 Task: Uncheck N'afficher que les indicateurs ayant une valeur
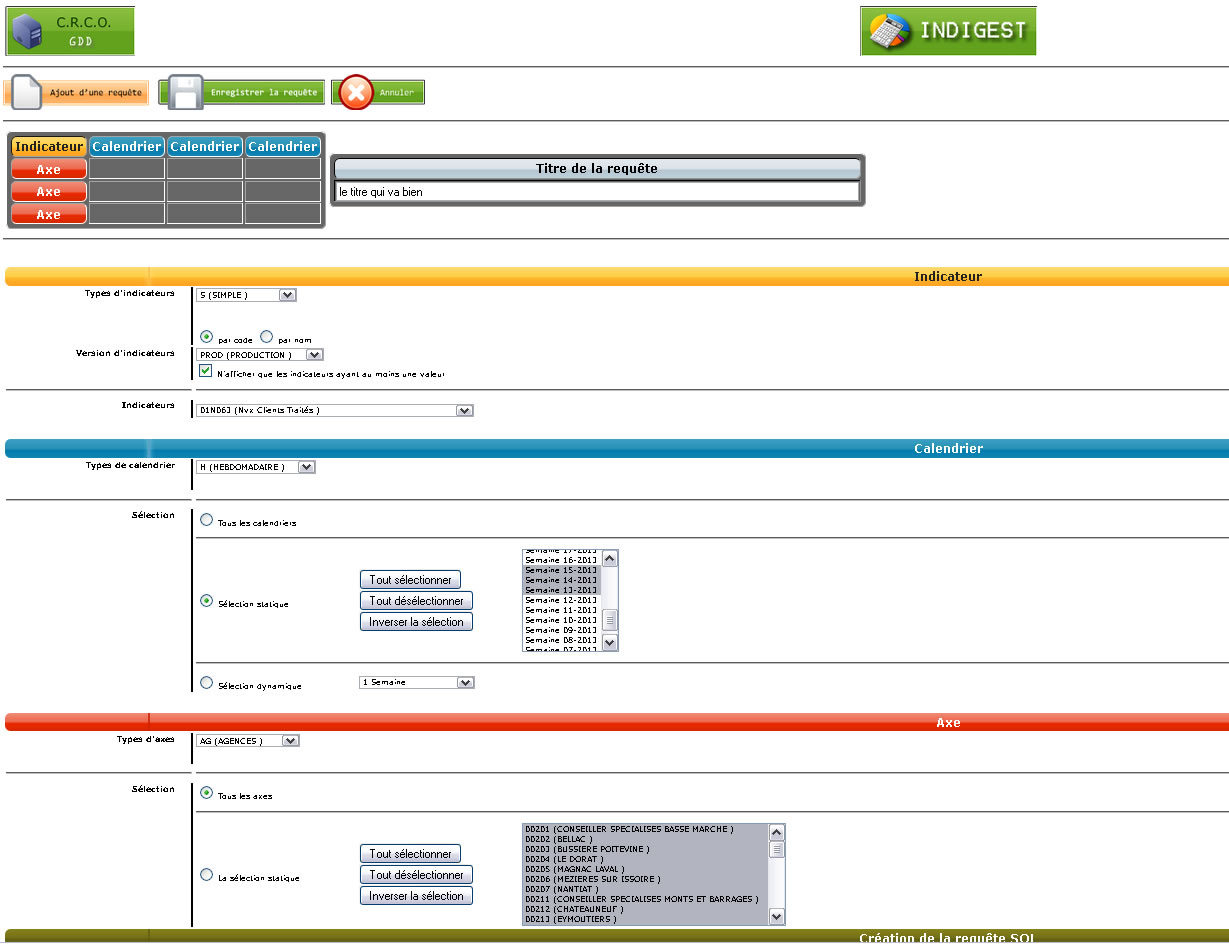206,371
